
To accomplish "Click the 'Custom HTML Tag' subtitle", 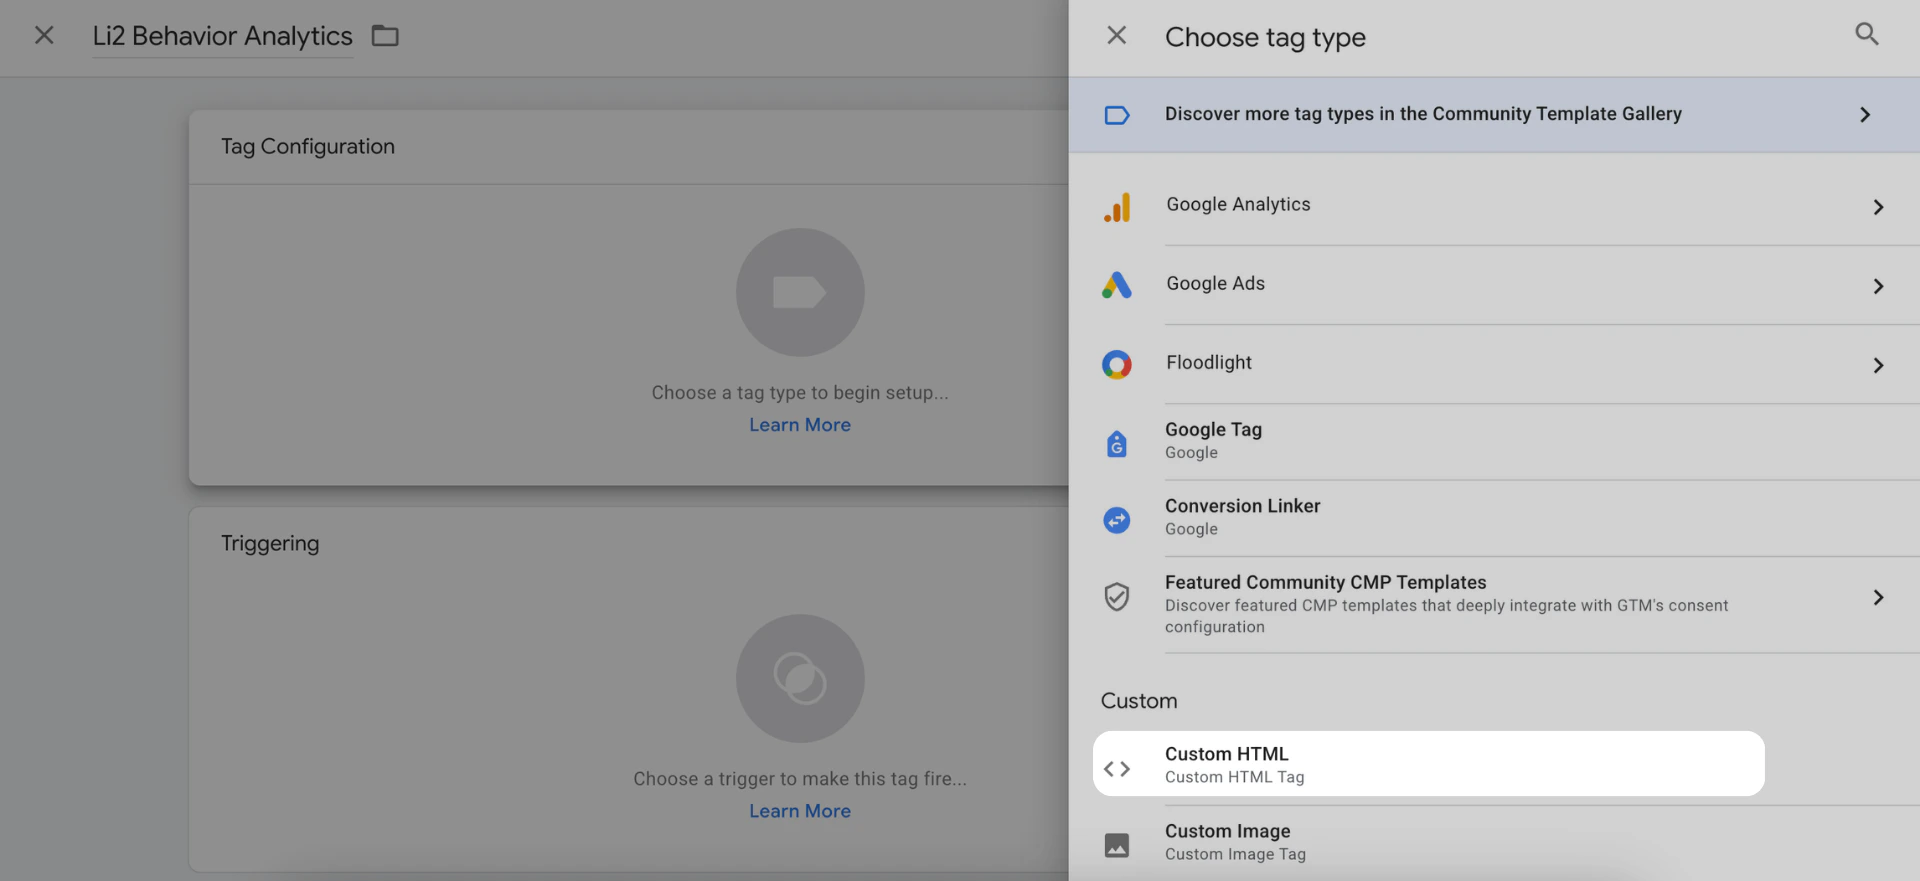I will pos(1234,777).
